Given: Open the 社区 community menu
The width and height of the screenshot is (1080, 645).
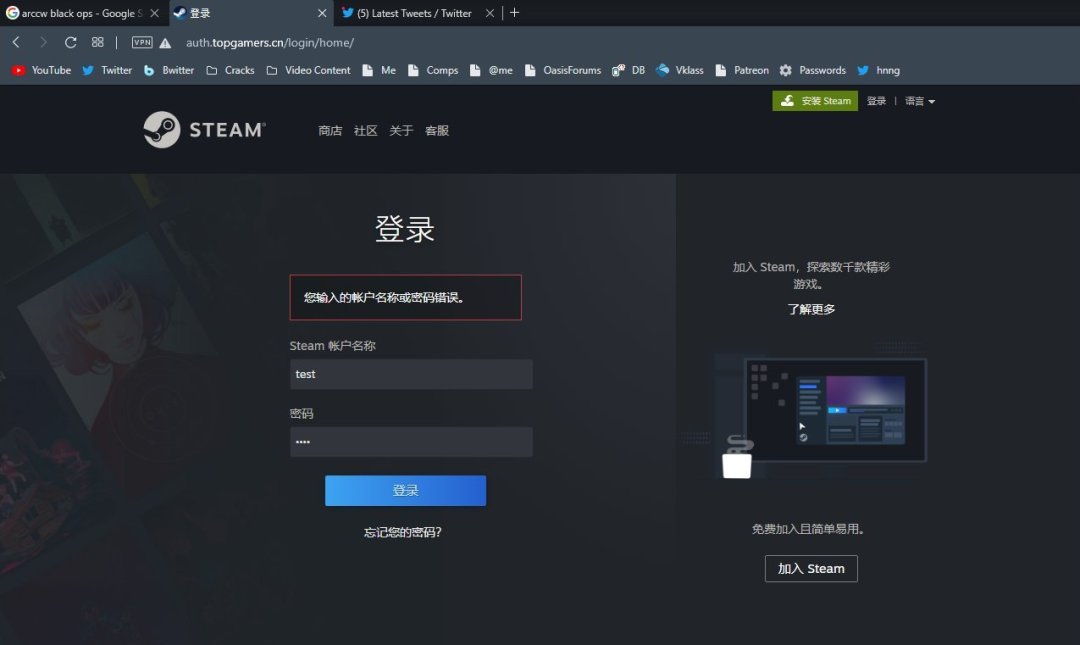Looking at the screenshot, I should tap(366, 130).
